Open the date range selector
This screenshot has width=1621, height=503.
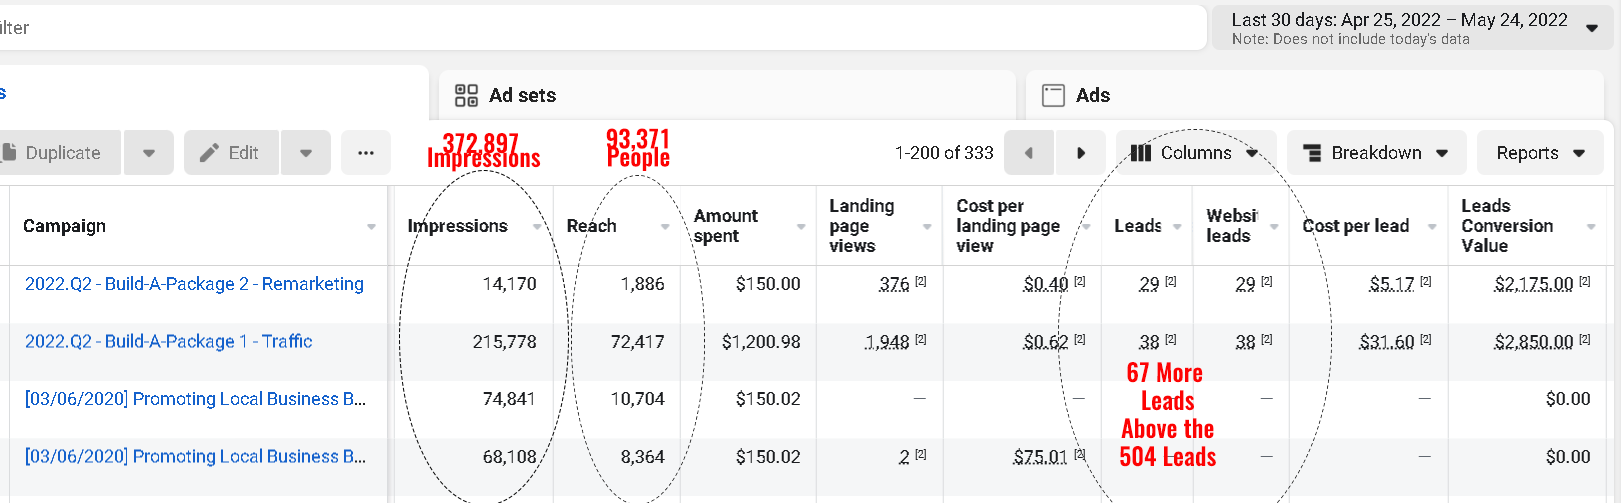point(1413,28)
